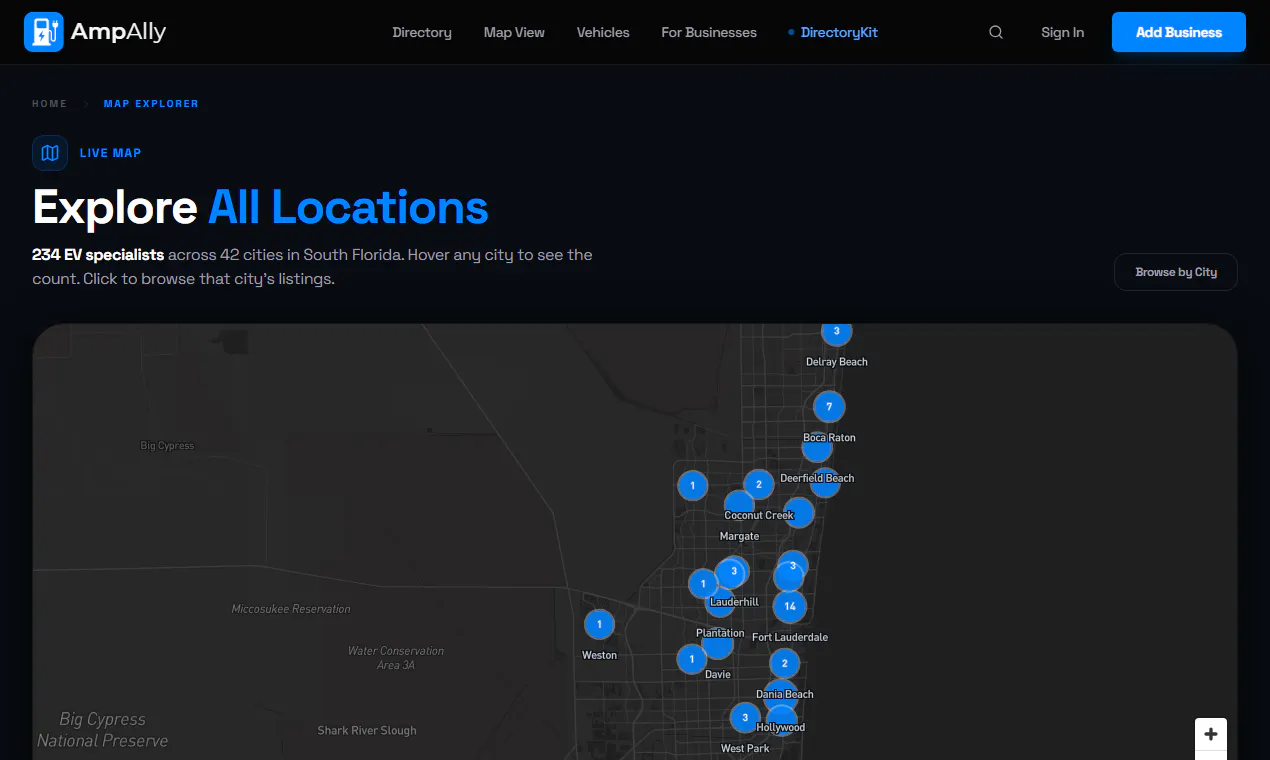The height and width of the screenshot is (760, 1270).
Task: Click the Margate map label
Action: coord(740,537)
